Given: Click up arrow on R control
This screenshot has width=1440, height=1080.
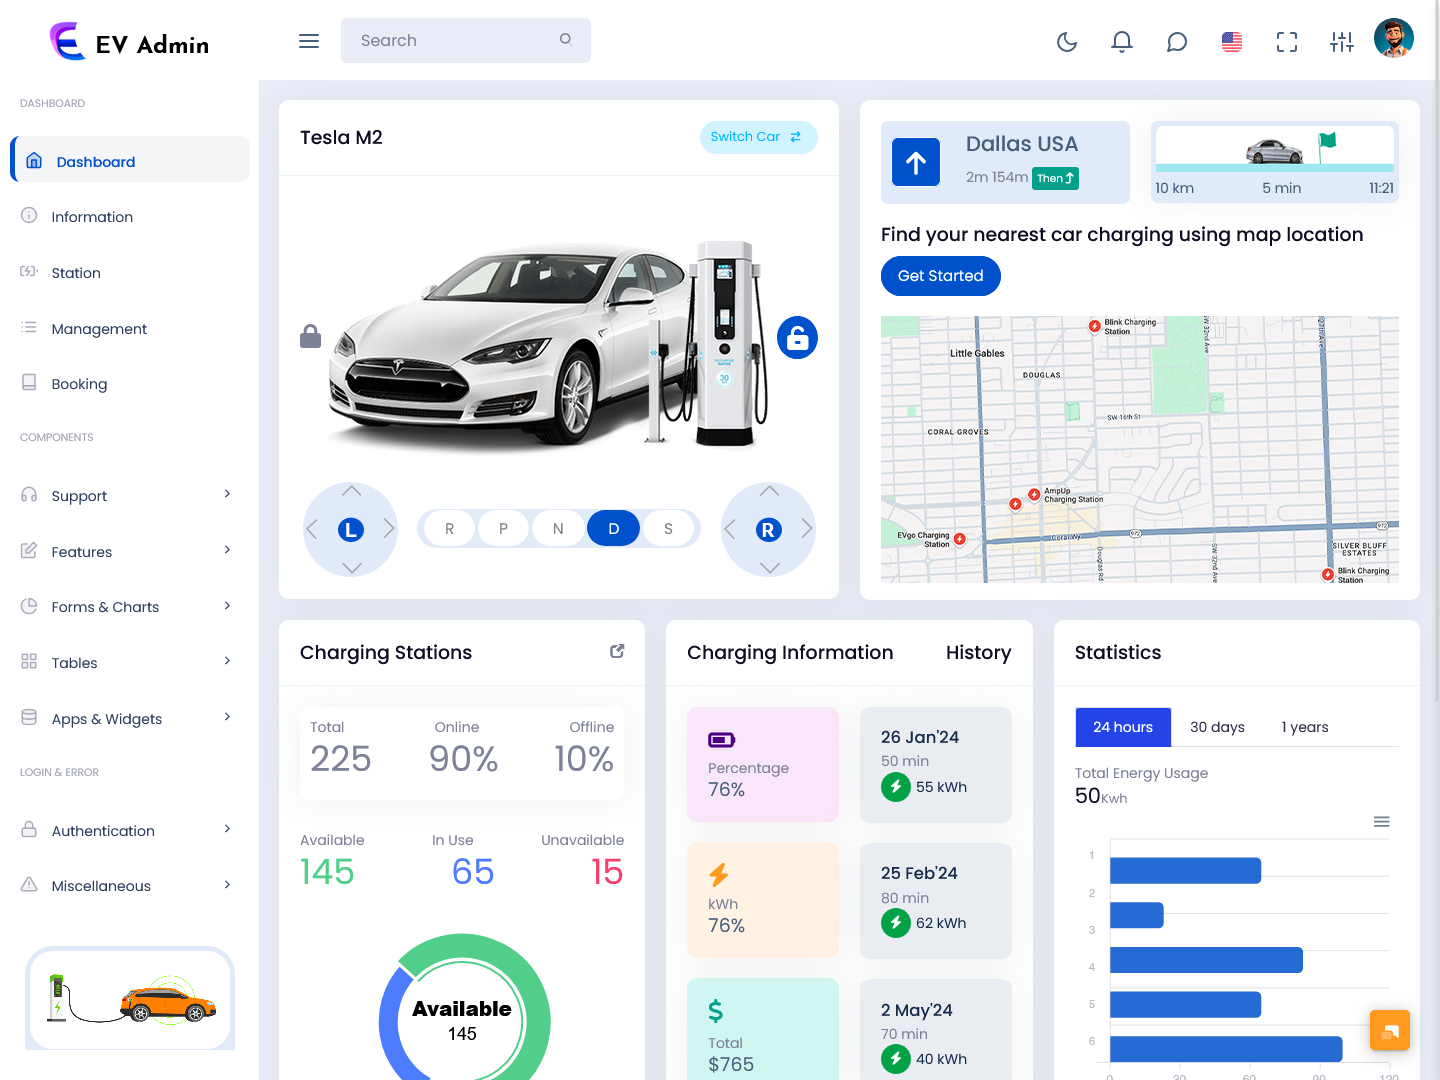Looking at the screenshot, I should pyautogui.click(x=769, y=491).
